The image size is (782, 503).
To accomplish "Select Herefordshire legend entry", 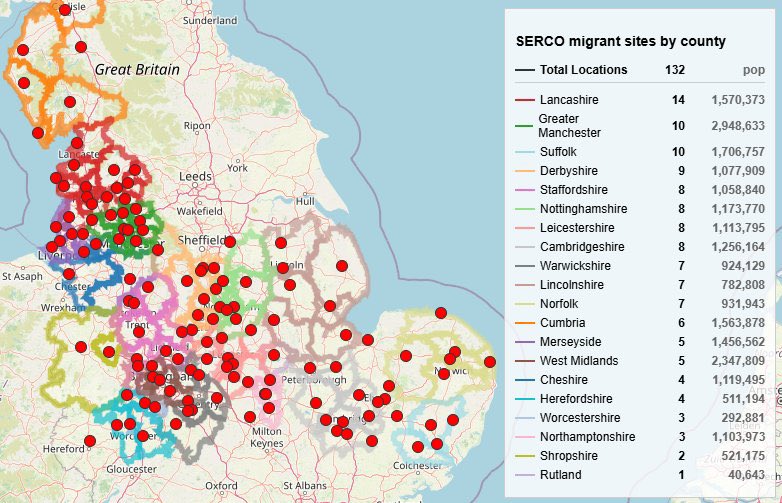I will [640, 398].
